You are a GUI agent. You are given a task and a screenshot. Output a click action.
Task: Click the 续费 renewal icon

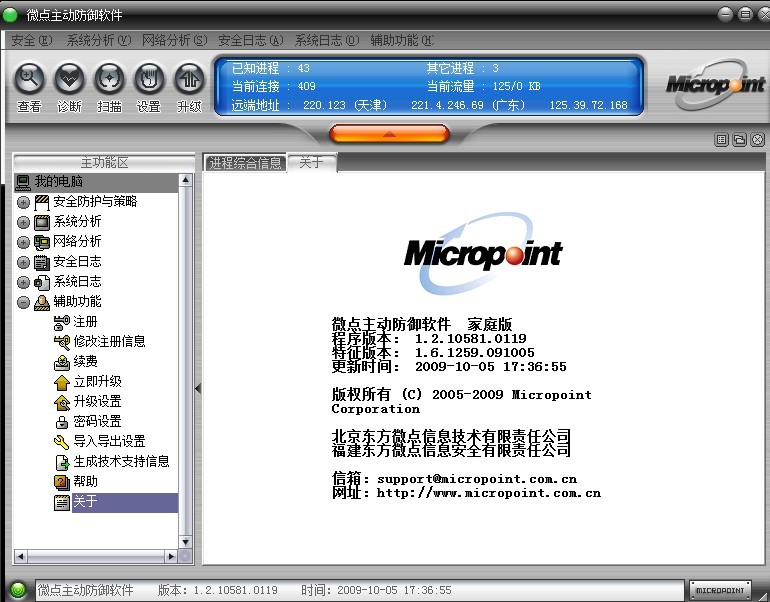[61, 362]
